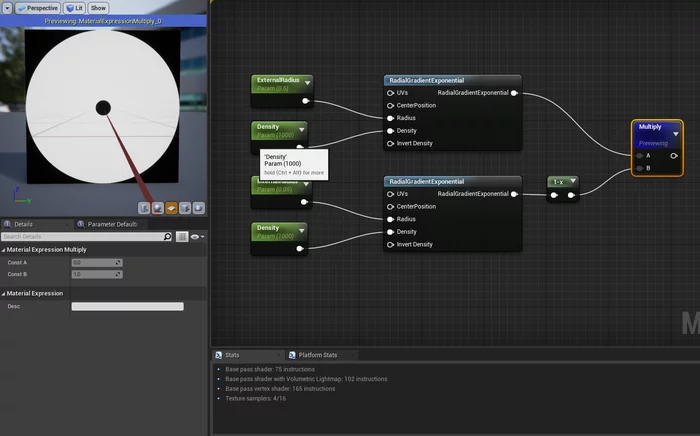Image resolution: width=700 pixels, height=436 pixels.
Task: Click Density pin on upper RadialGradientExponential
Action: (x=390, y=131)
